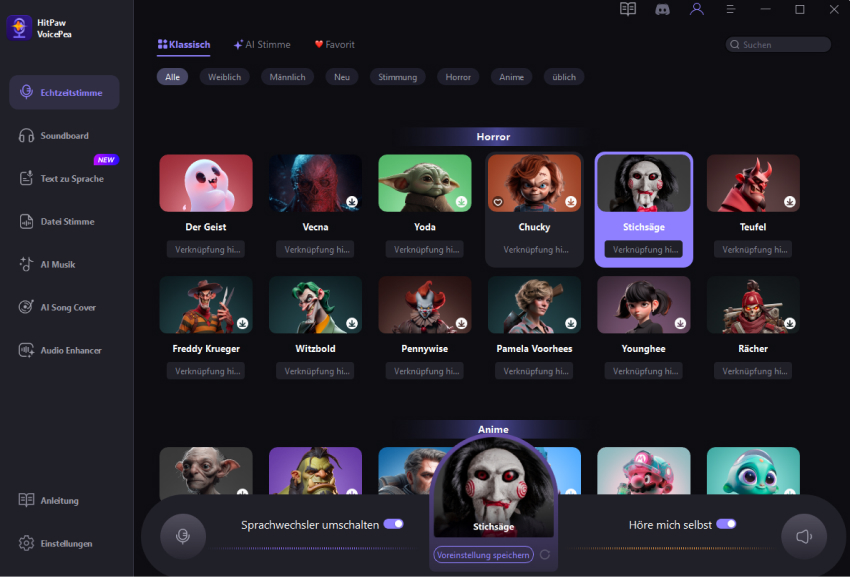Toggle the Sprachwechsler umschalten switch
Image resolution: width=850 pixels, height=577 pixels.
[x=394, y=524]
